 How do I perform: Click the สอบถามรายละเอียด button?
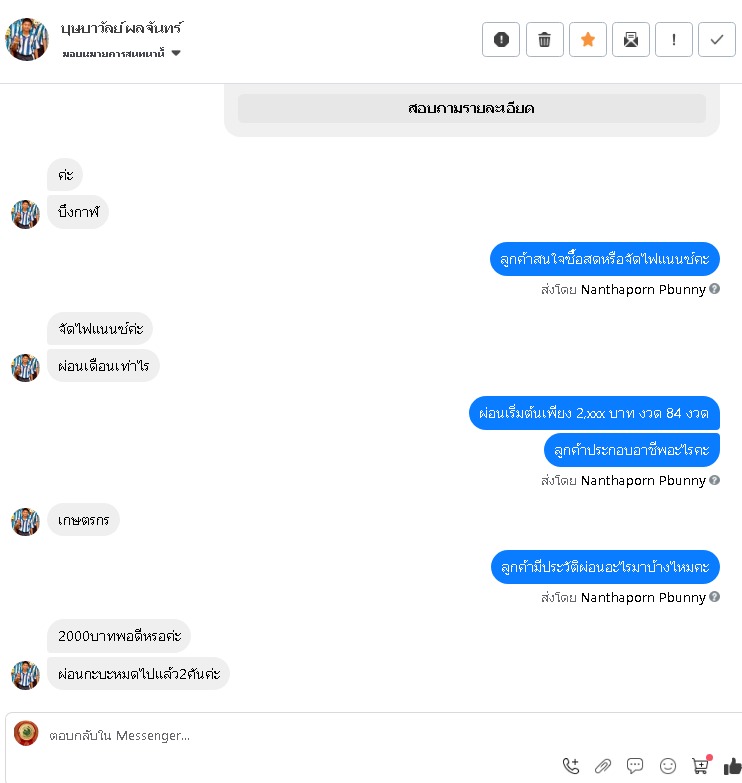(471, 108)
